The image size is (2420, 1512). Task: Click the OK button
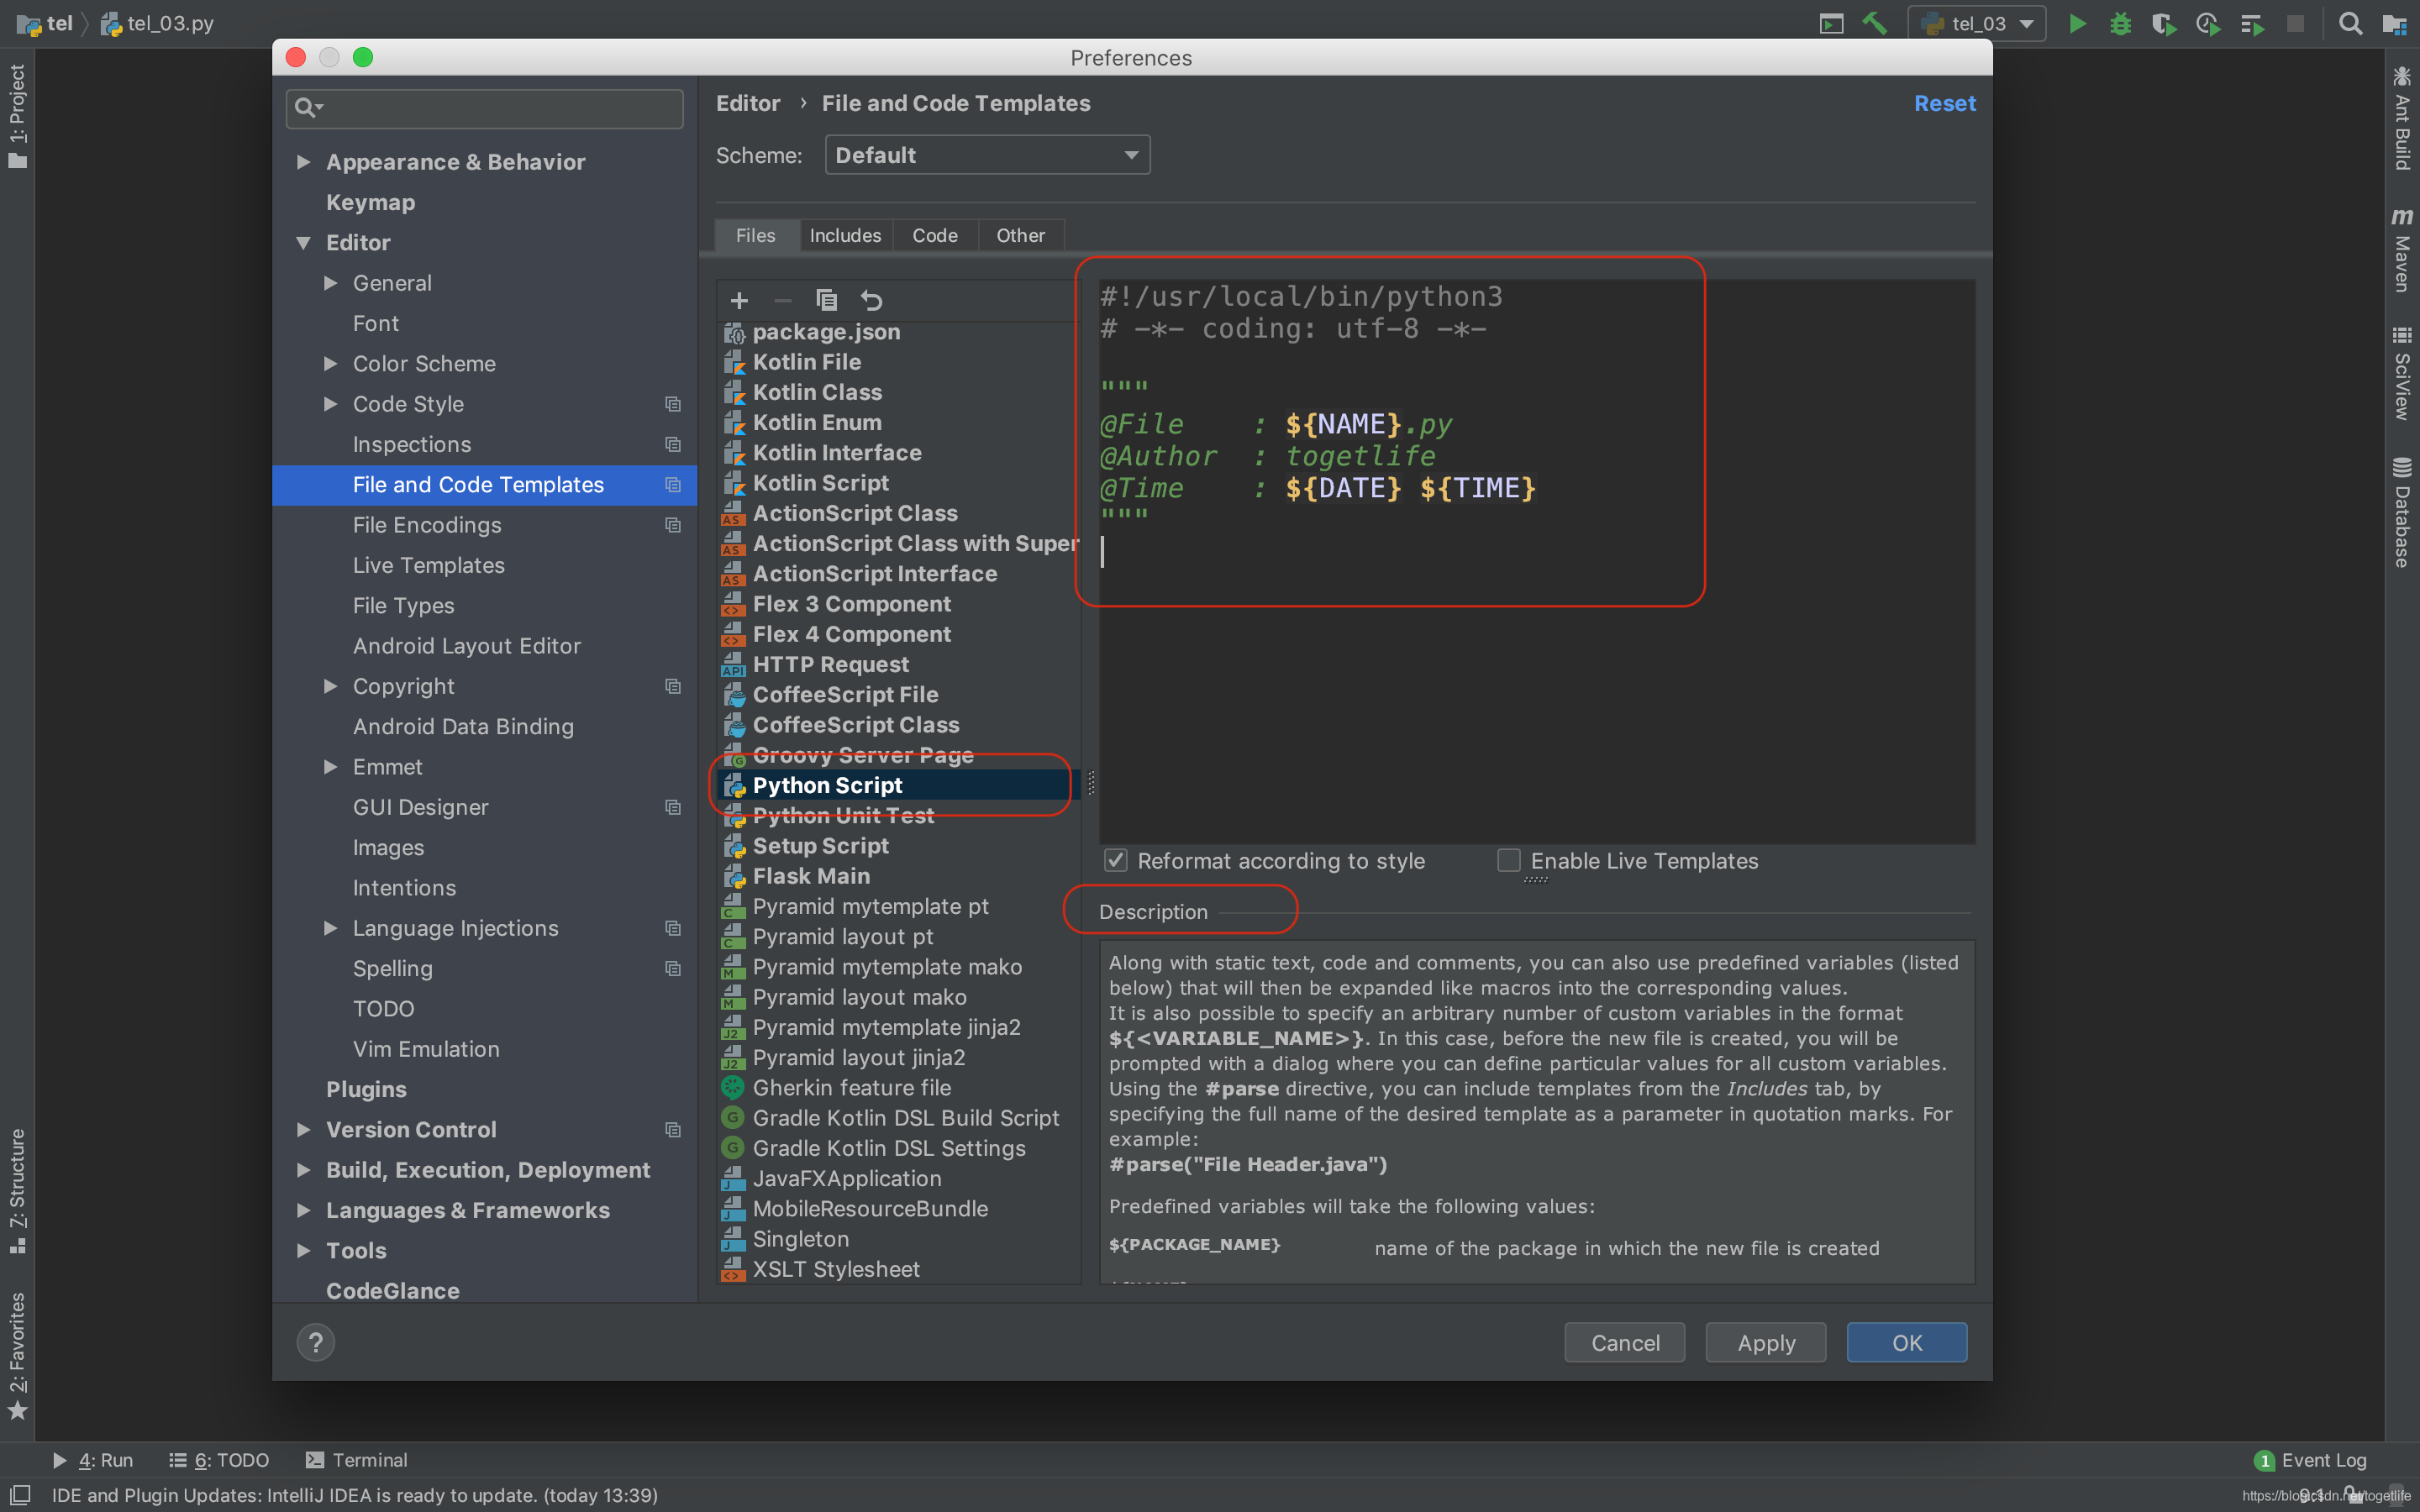pyautogui.click(x=1907, y=1343)
